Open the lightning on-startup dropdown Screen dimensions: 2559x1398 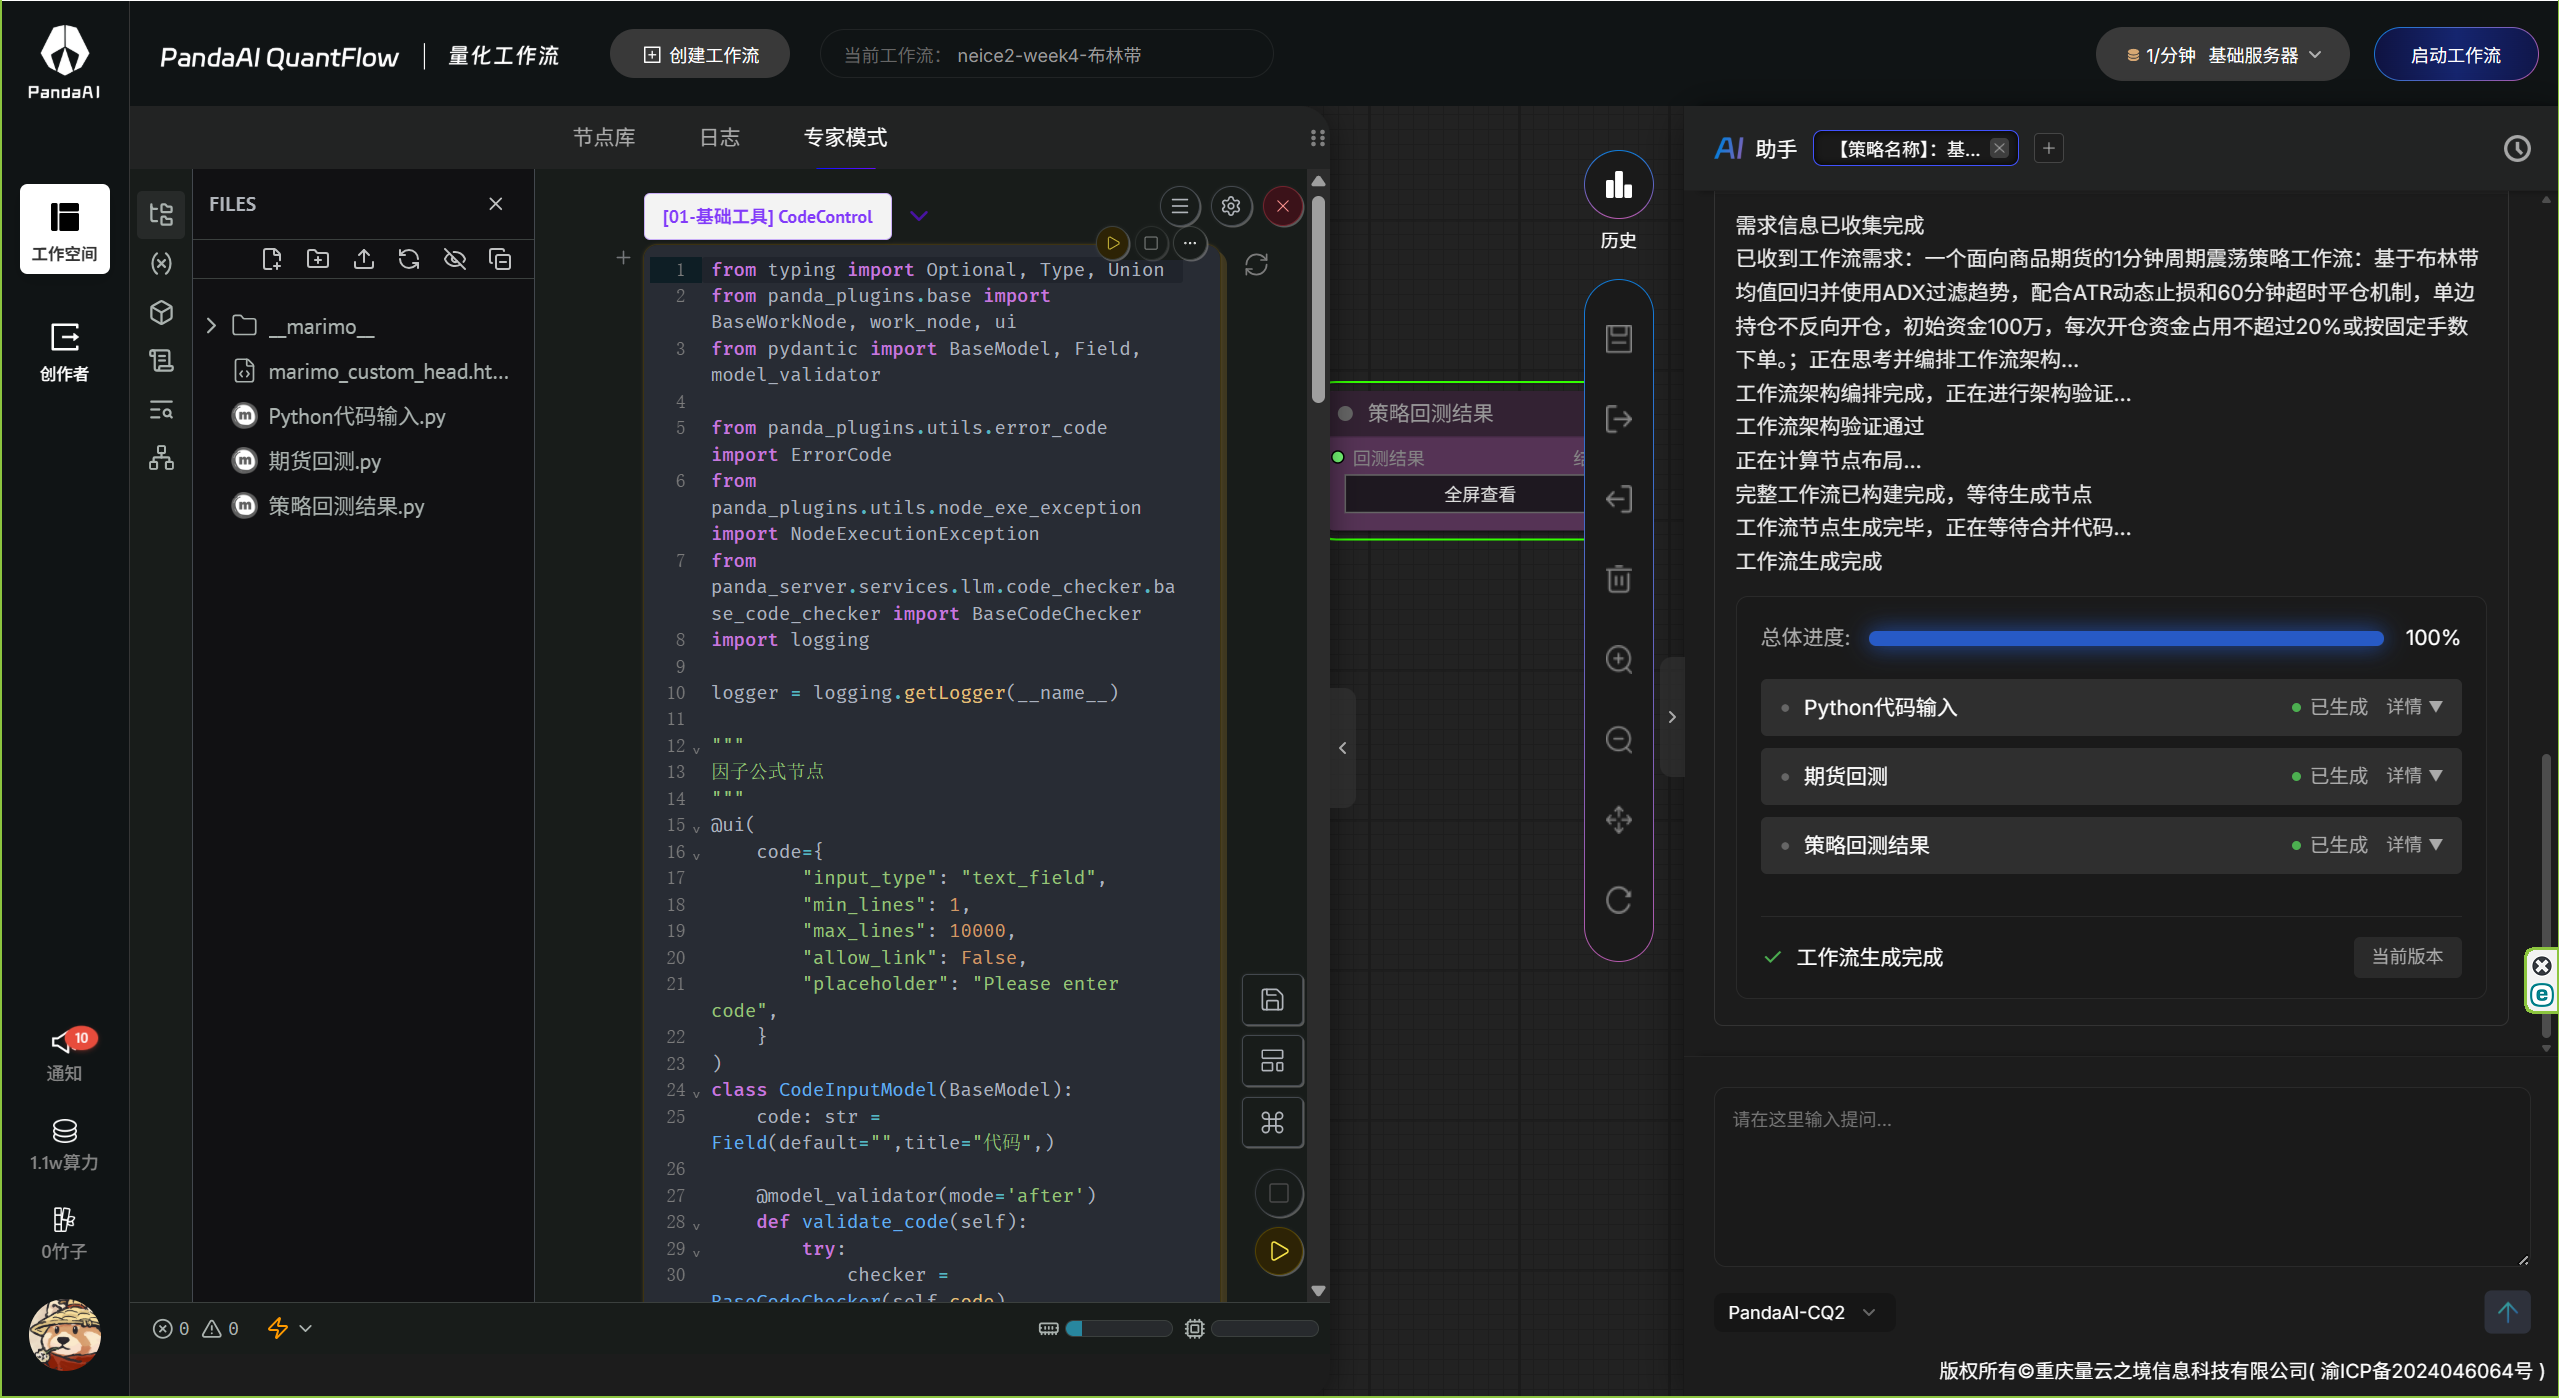(290, 1328)
